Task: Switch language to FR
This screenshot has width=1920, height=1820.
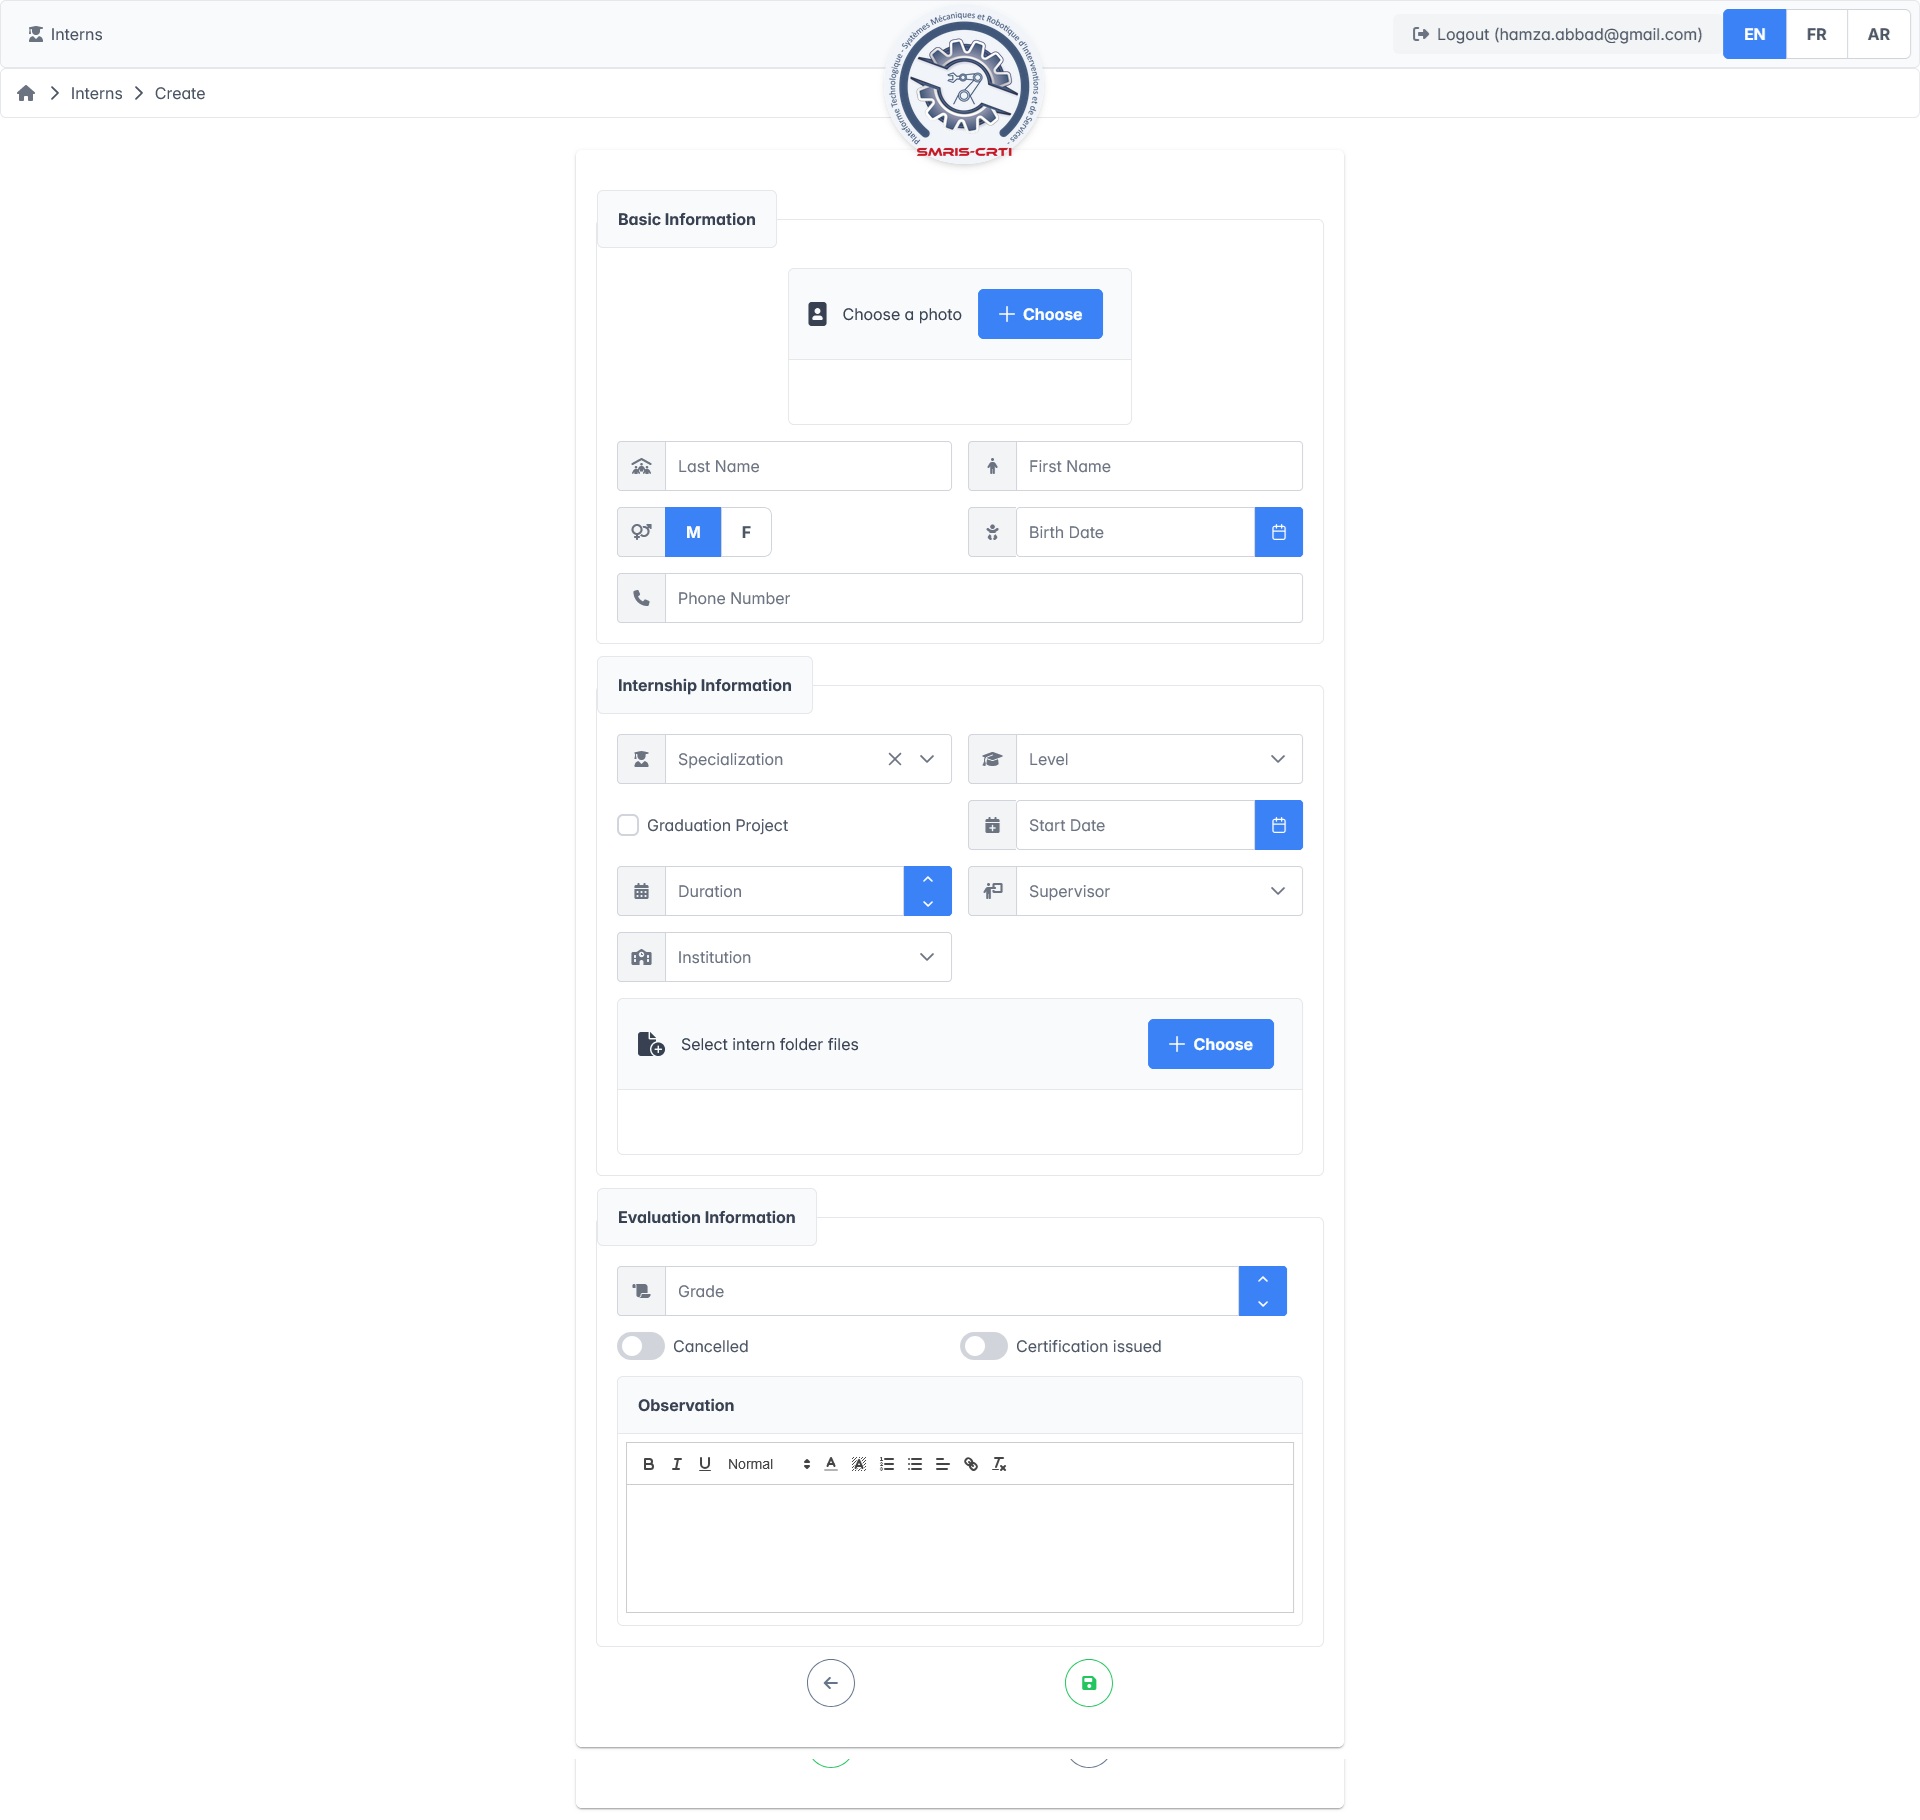Action: click(1816, 34)
